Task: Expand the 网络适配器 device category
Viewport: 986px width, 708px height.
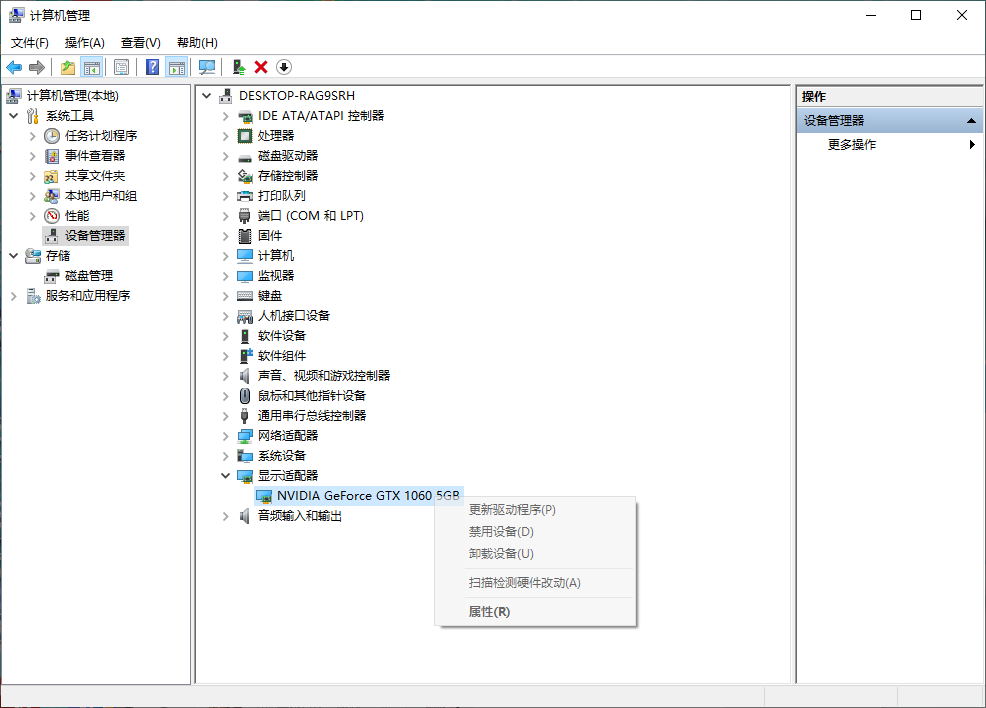Action: (x=226, y=436)
